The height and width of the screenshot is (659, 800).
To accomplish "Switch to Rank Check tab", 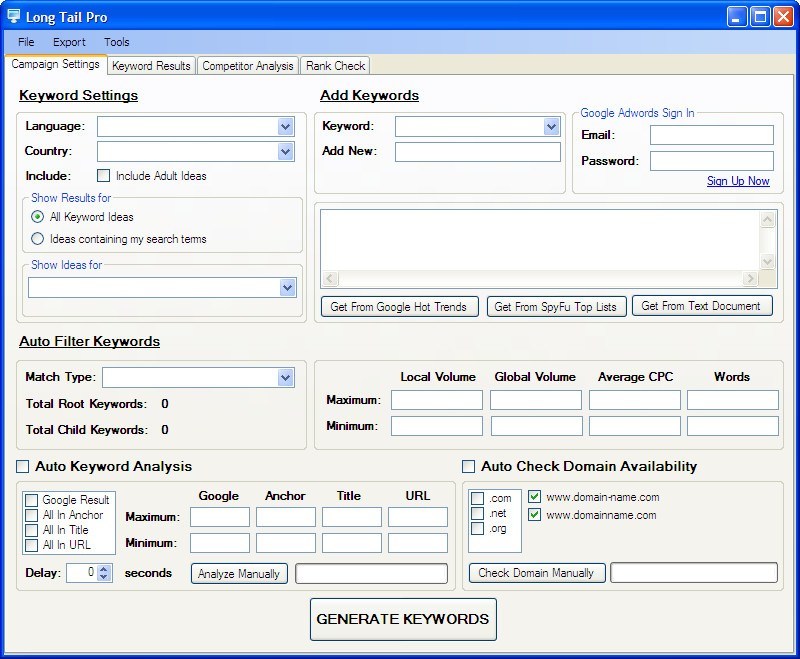I will (335, 66).
